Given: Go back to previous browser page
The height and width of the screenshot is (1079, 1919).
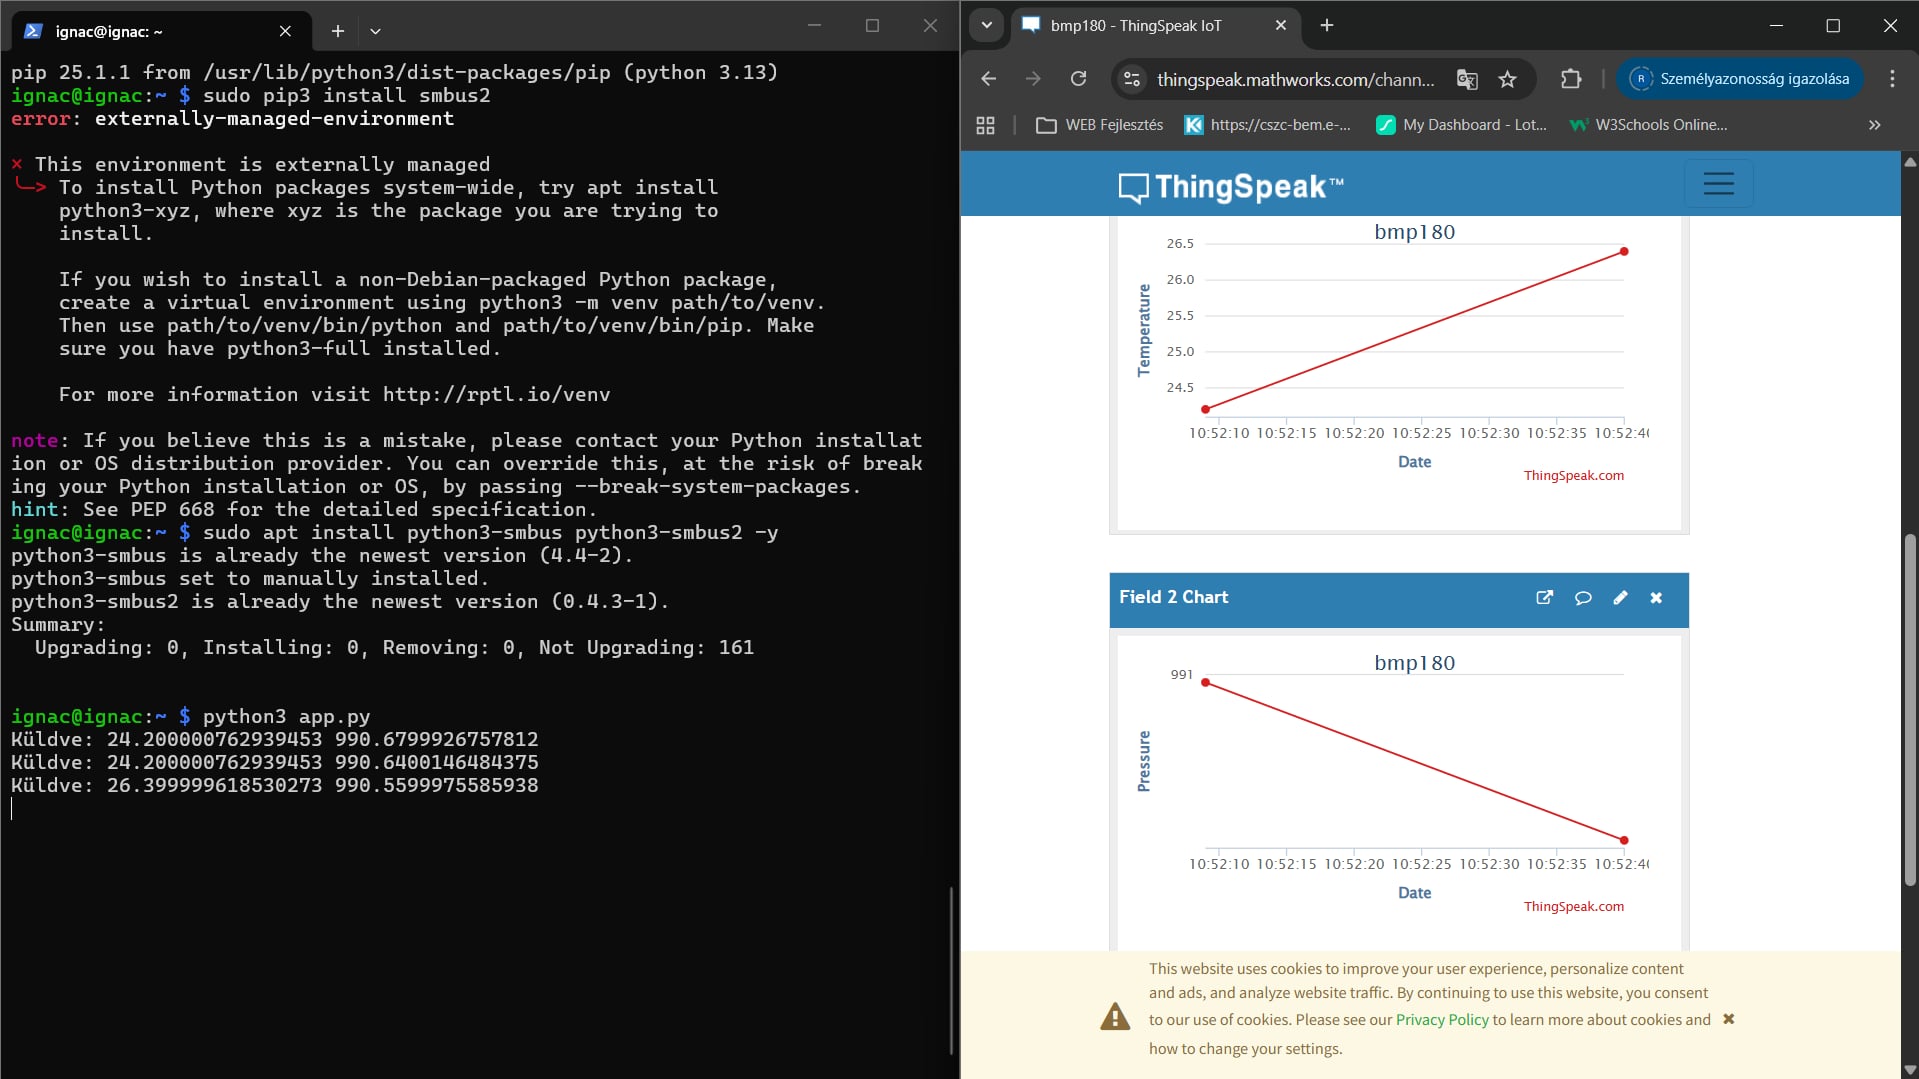Looking at the screenshot, I should coord(988,79).
